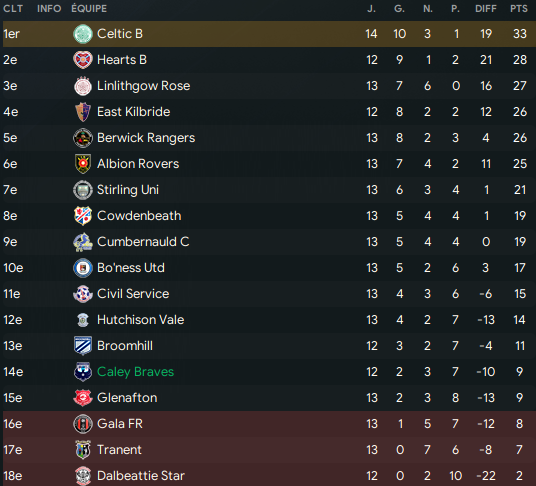Select the Gala FR club badge
This screenshot has width=536, height=486.
(x=83, y=423)
